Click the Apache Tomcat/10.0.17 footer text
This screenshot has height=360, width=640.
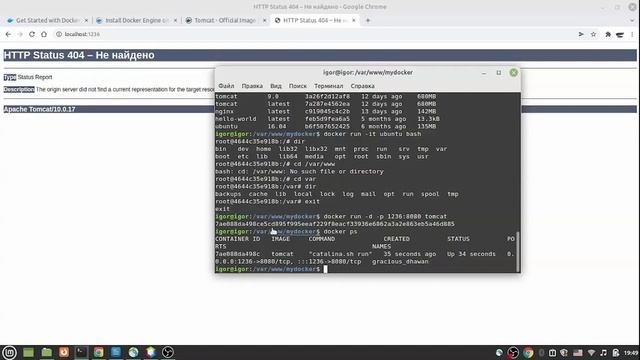[x=39, y=109]
